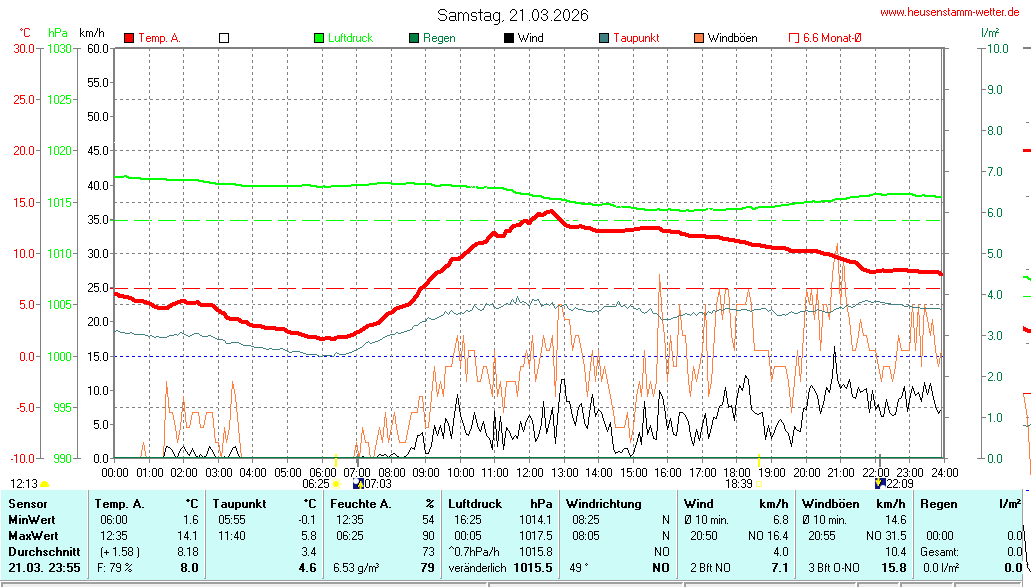1034x587 pixels.
Task: Click the Luftdruck hPa column header
Action: 500,503
